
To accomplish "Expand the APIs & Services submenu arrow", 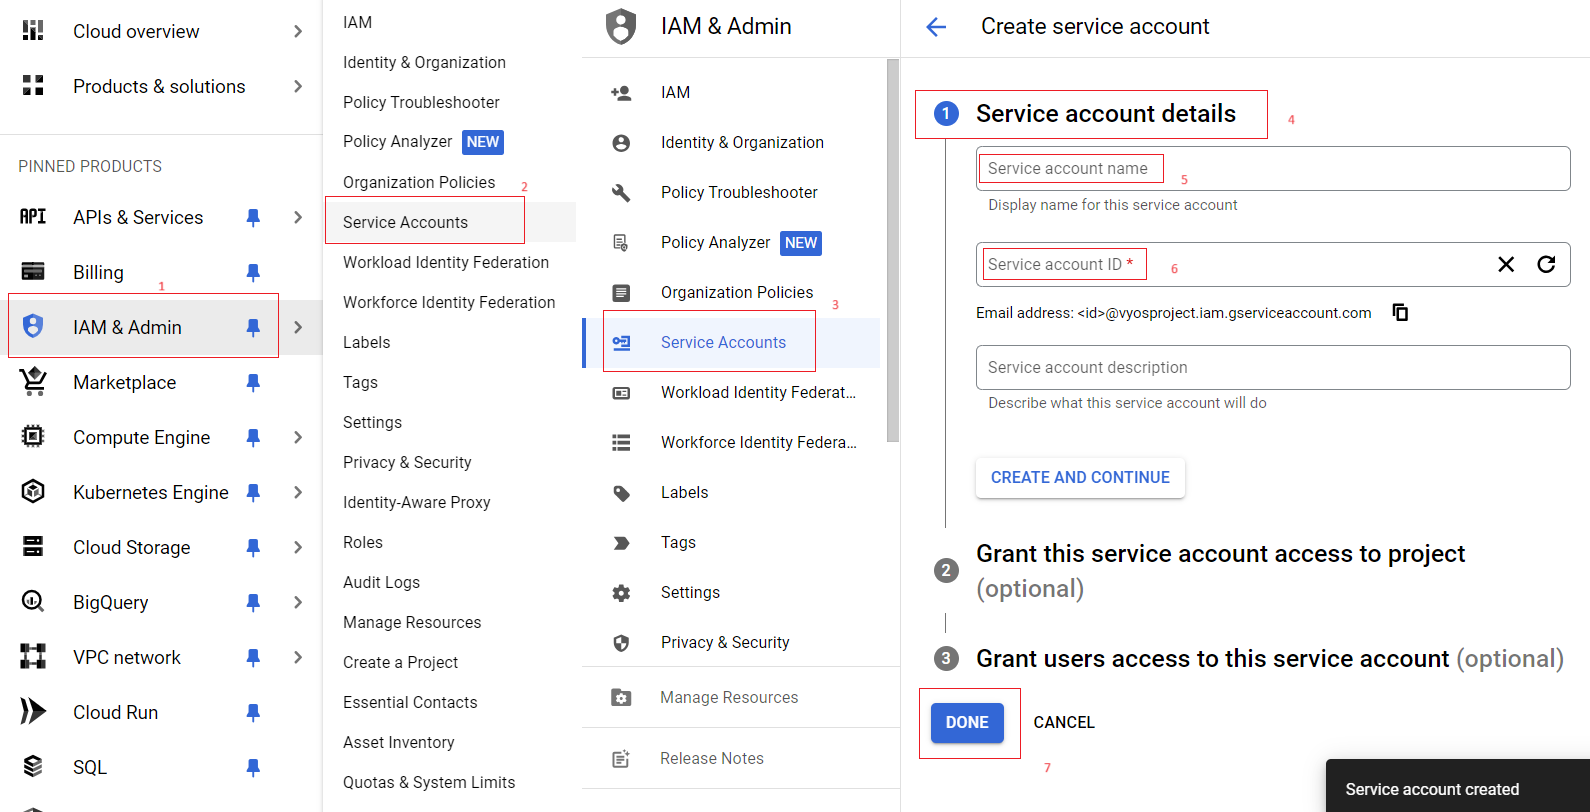I will point(298,217).
